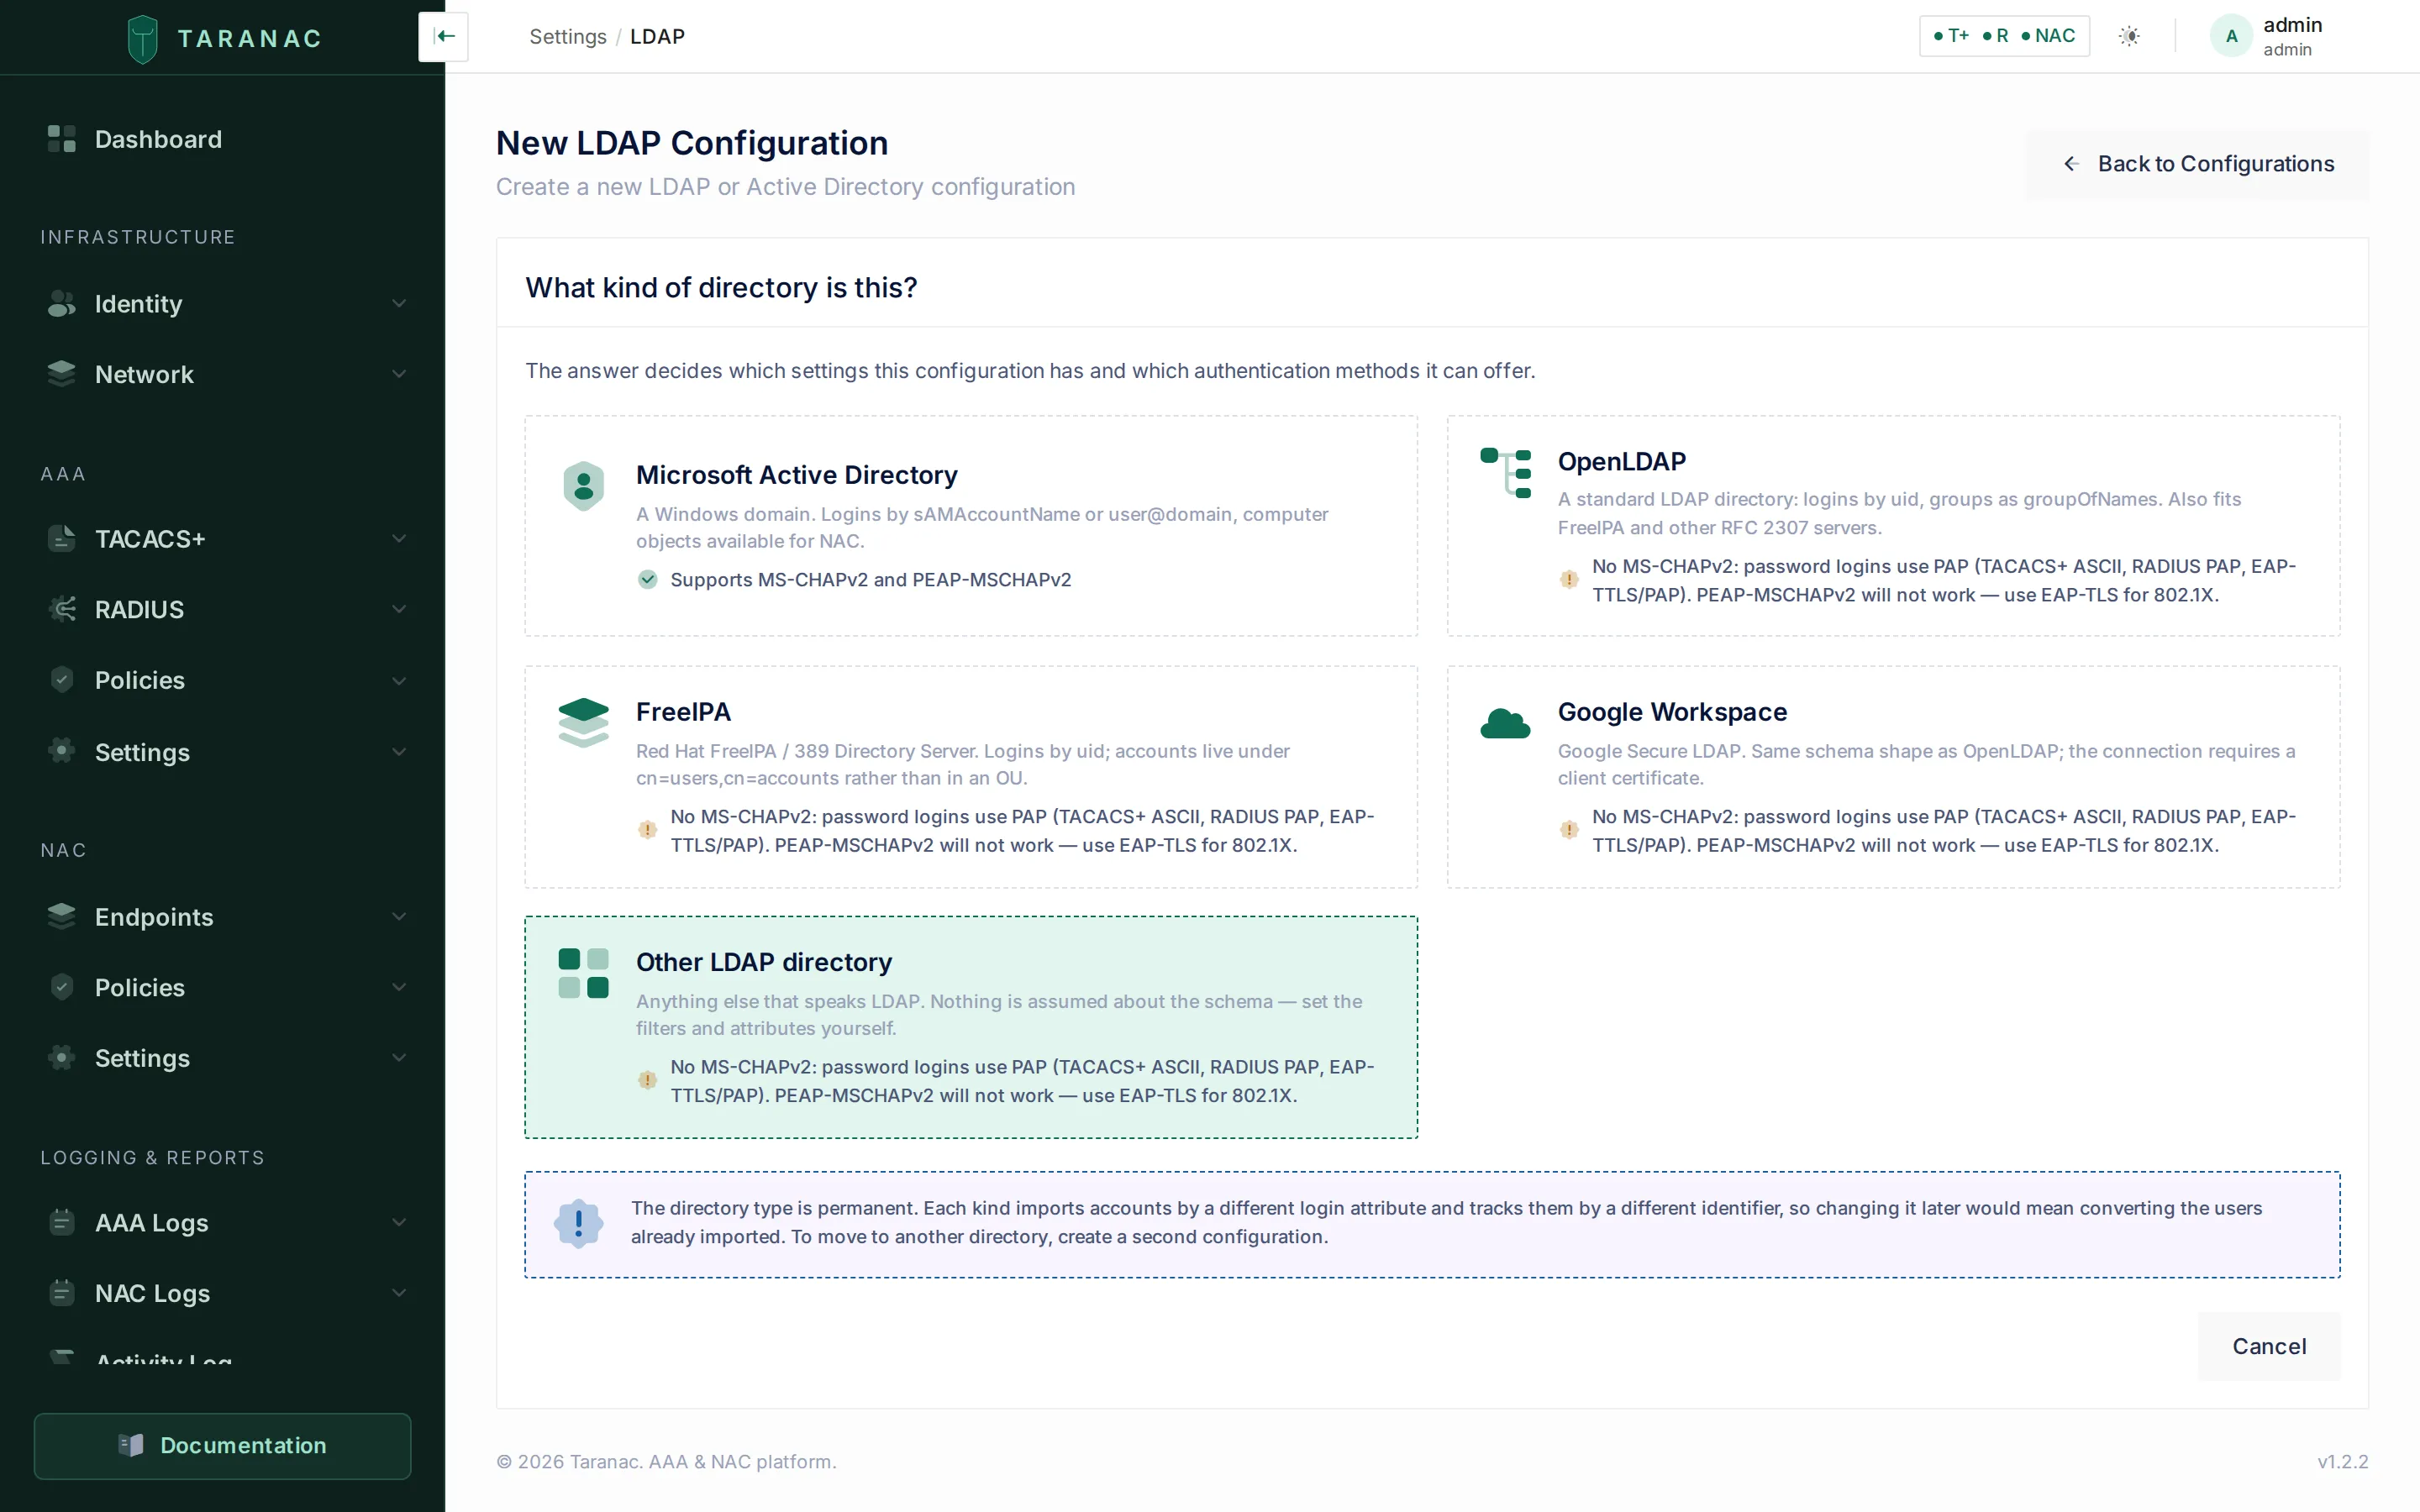
Task: Choose the Google Workspace directory option
Action: click(1893, 777)
